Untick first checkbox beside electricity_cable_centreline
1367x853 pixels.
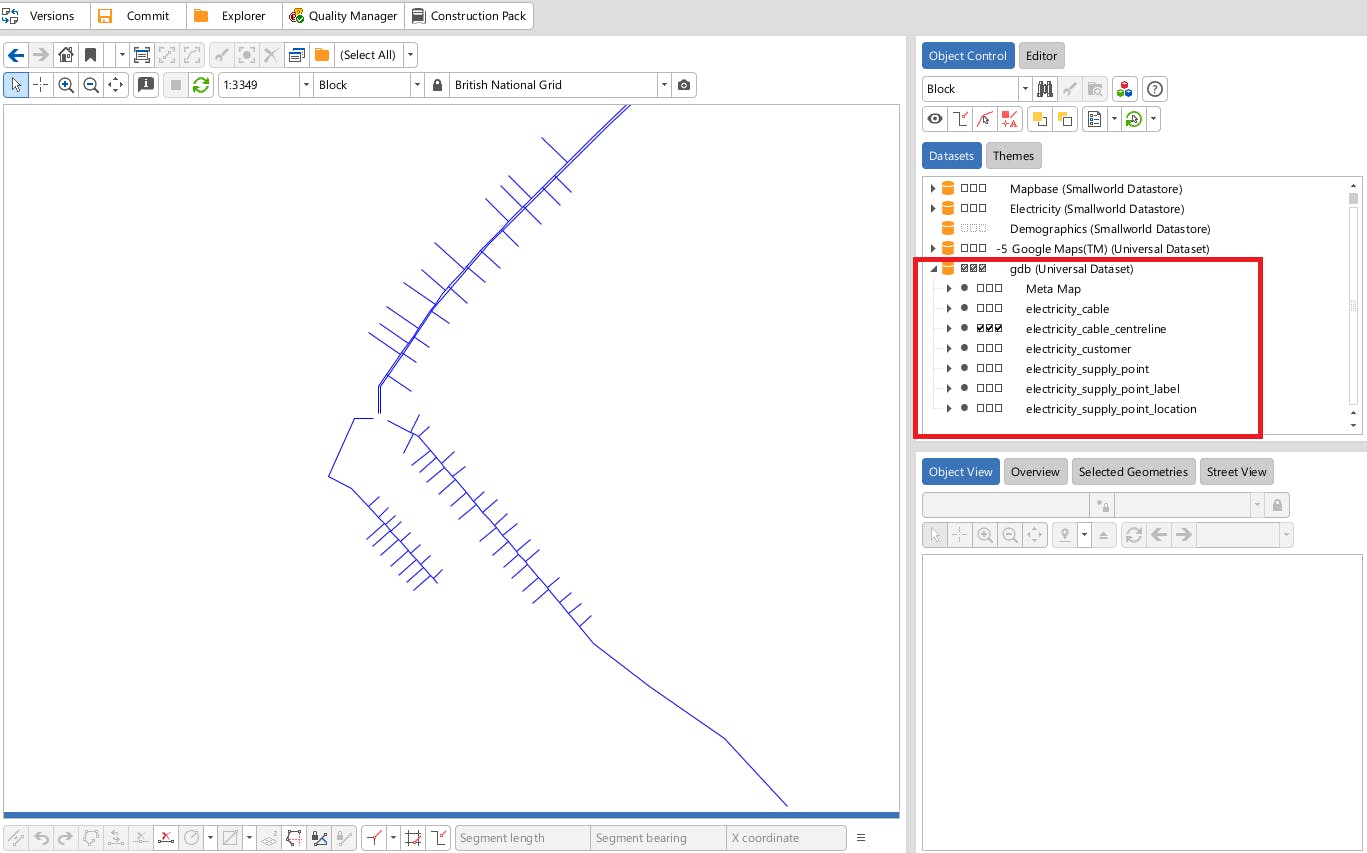pos(981,329)
